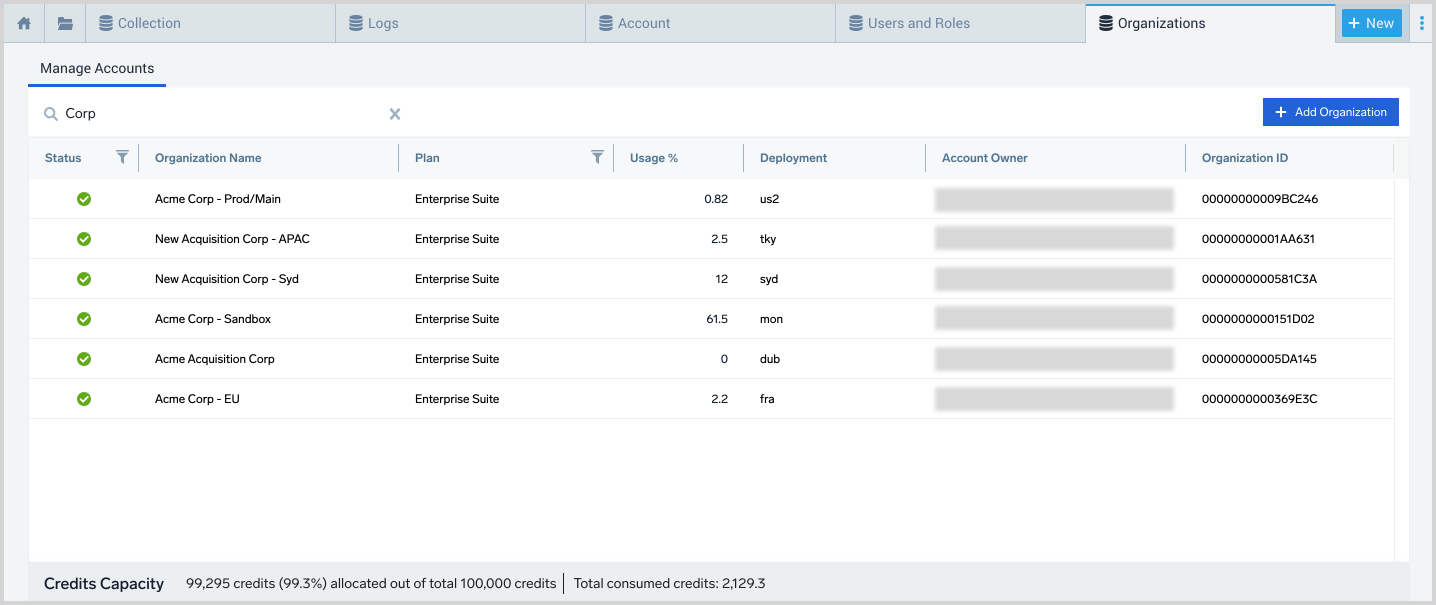Click the New tab button

coord(1371,23)
